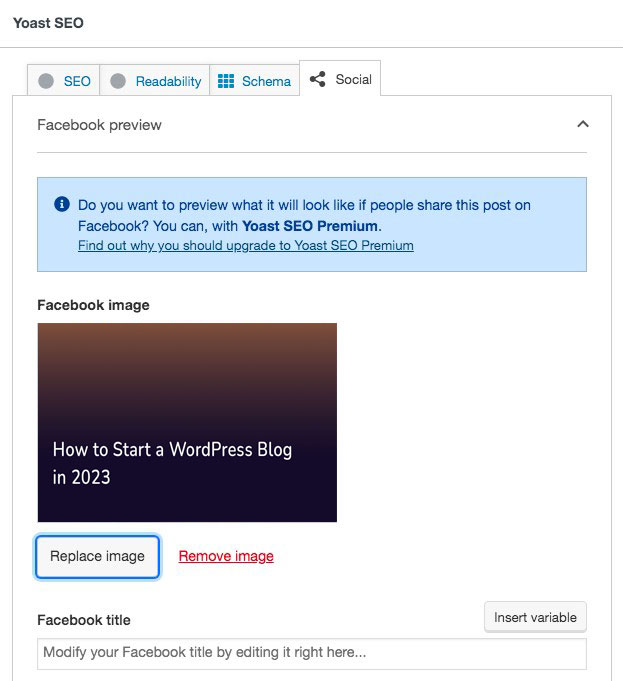The height and width of the screenshot is (681, 623).
Task: Click the Social share icon
Action: point(318,79)
